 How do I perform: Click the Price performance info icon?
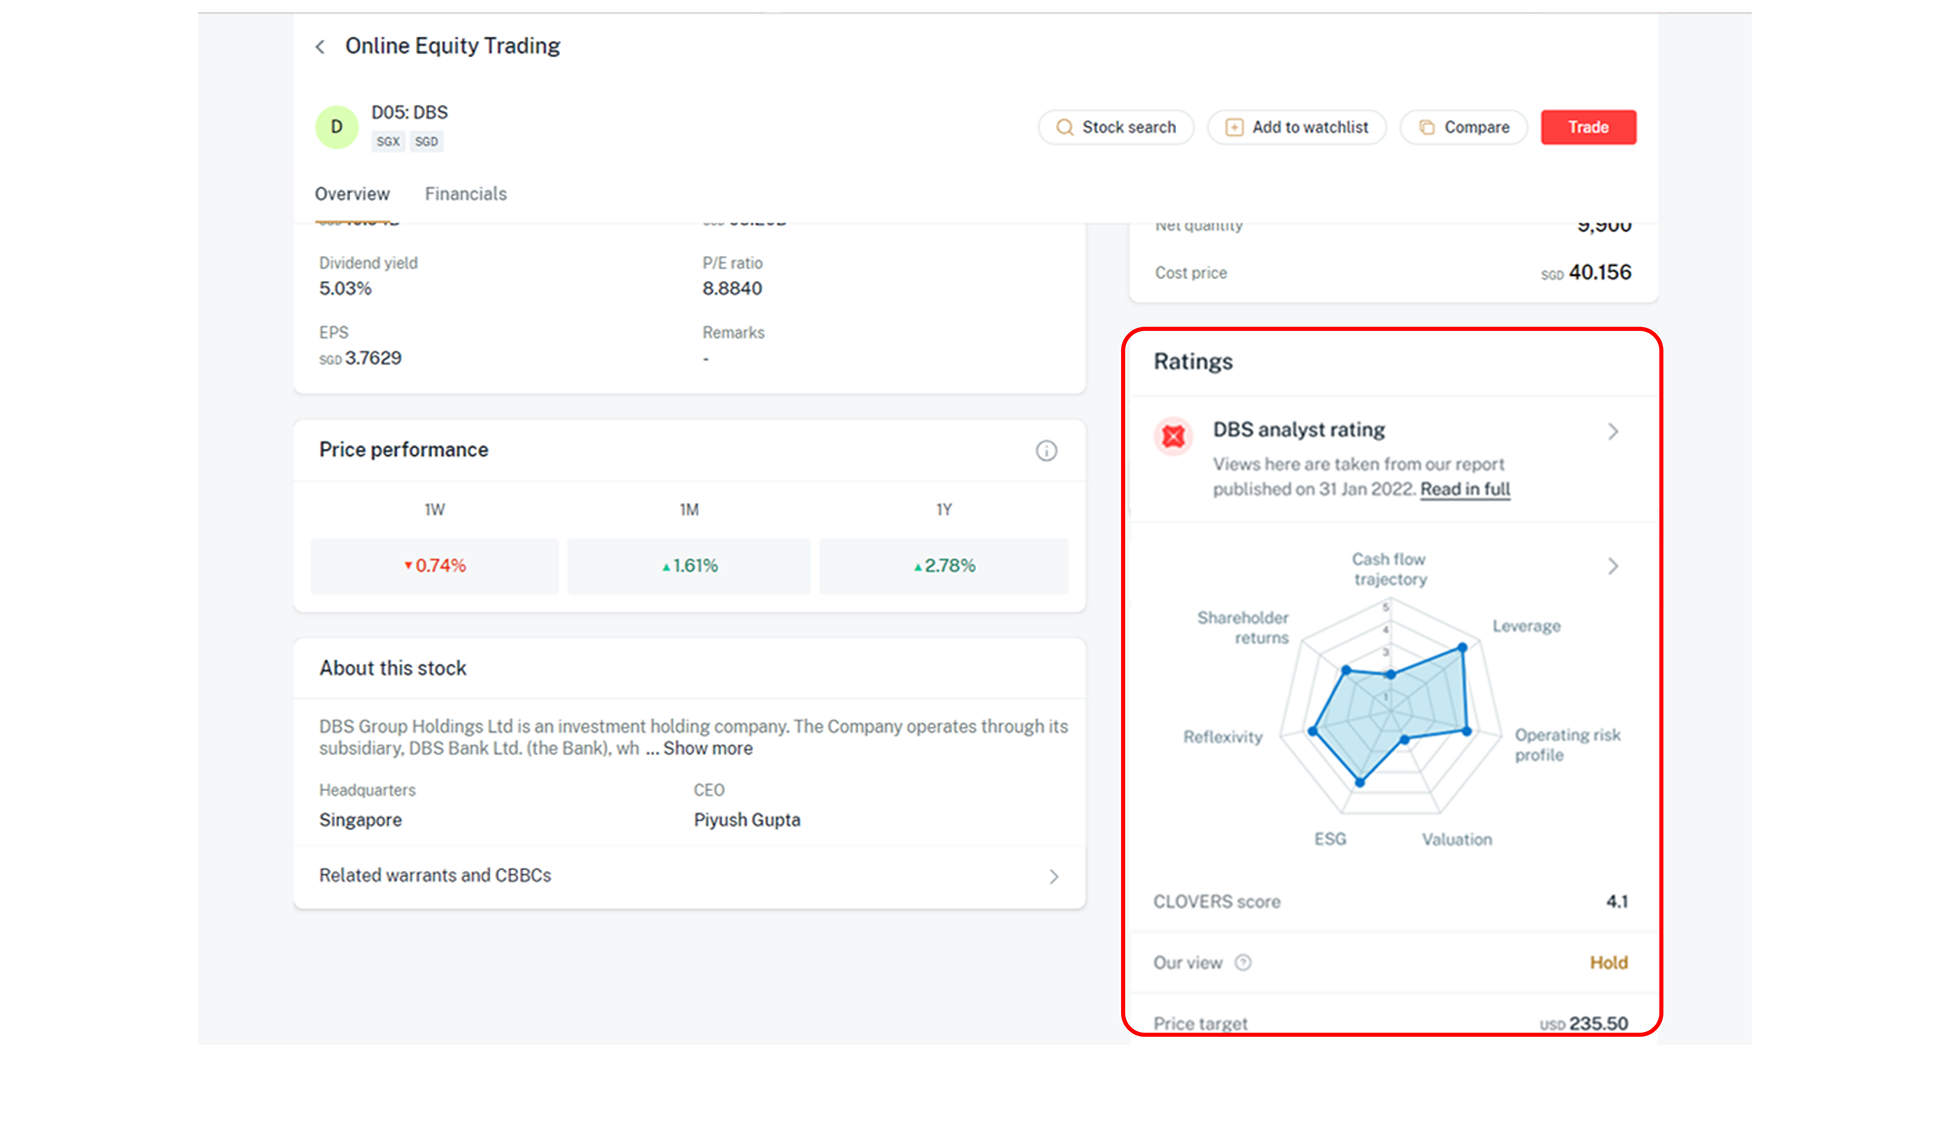[x=1046, y=451]
